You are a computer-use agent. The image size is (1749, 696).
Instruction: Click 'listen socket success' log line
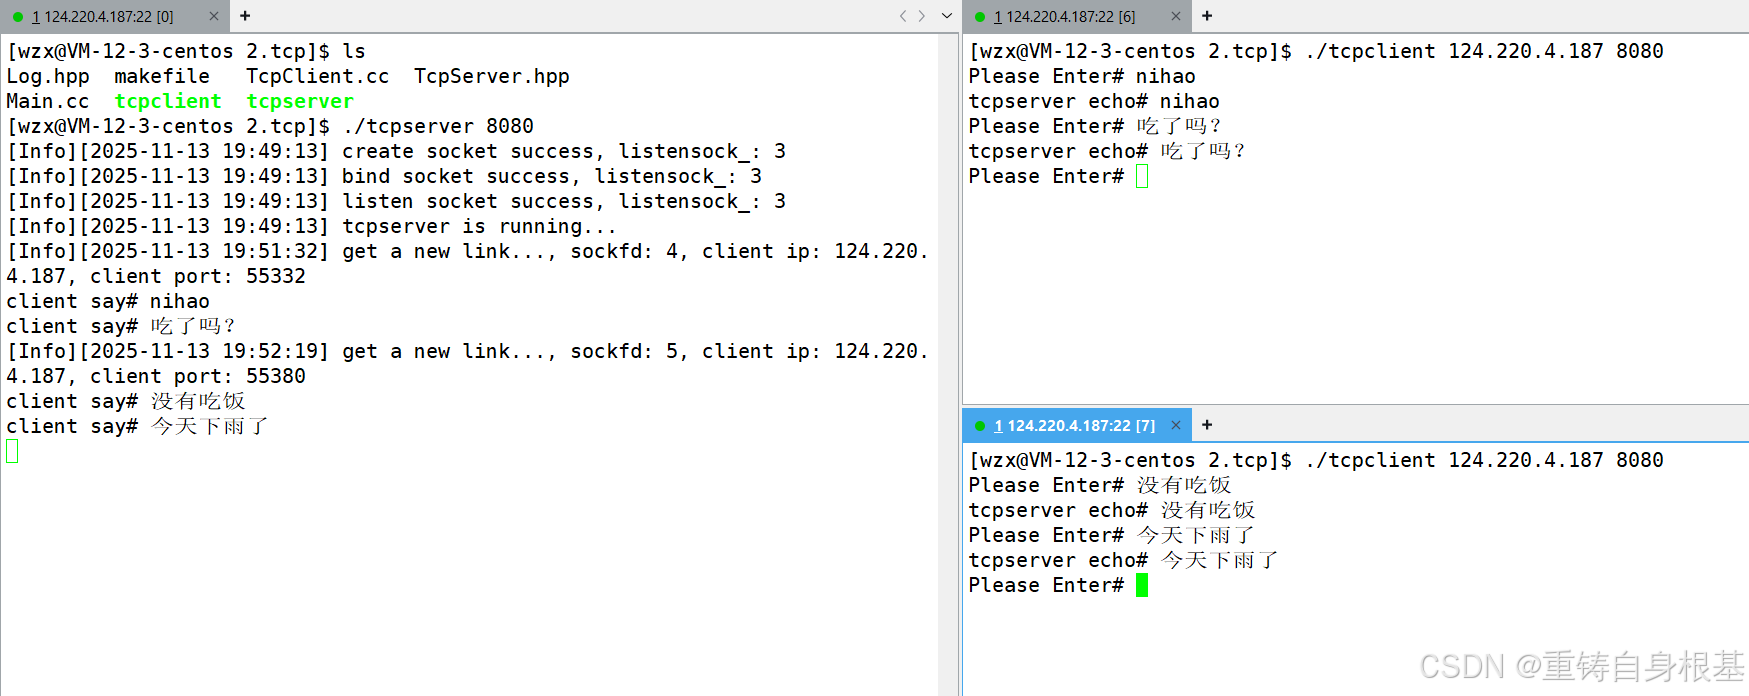click(x=396, y=201)
